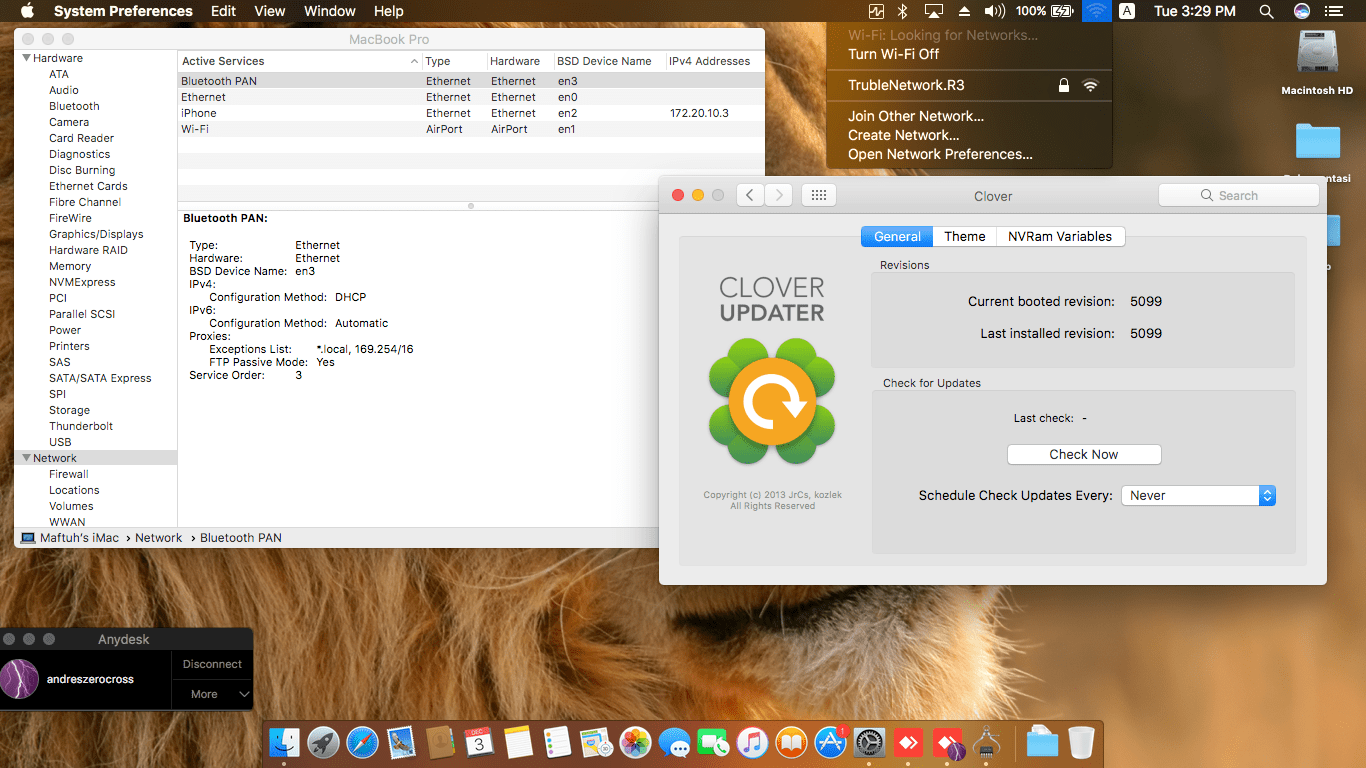Screen dimensions: 1366x768
Task: Open the App Store icon in Dock
Action: (x=830, y=743)
